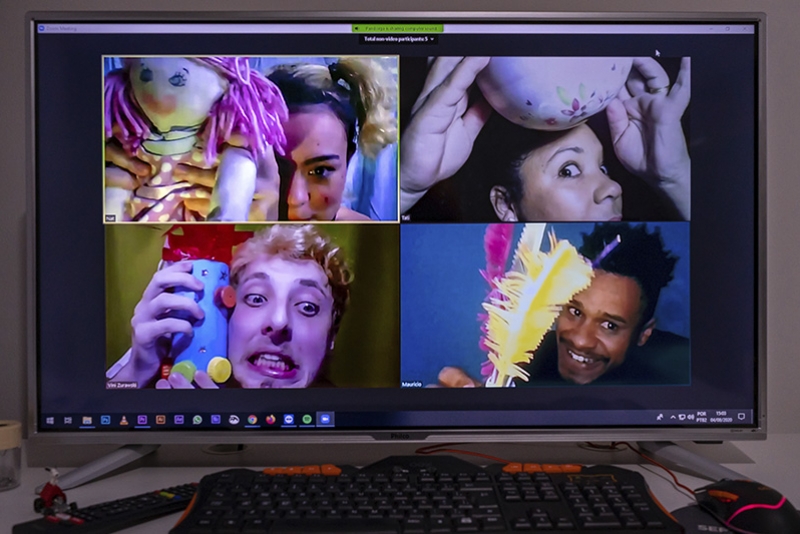This screenshot has width=800, height=534.
Task: Switch to TeamViewer on the taskbar
Action: click(289, 419)
